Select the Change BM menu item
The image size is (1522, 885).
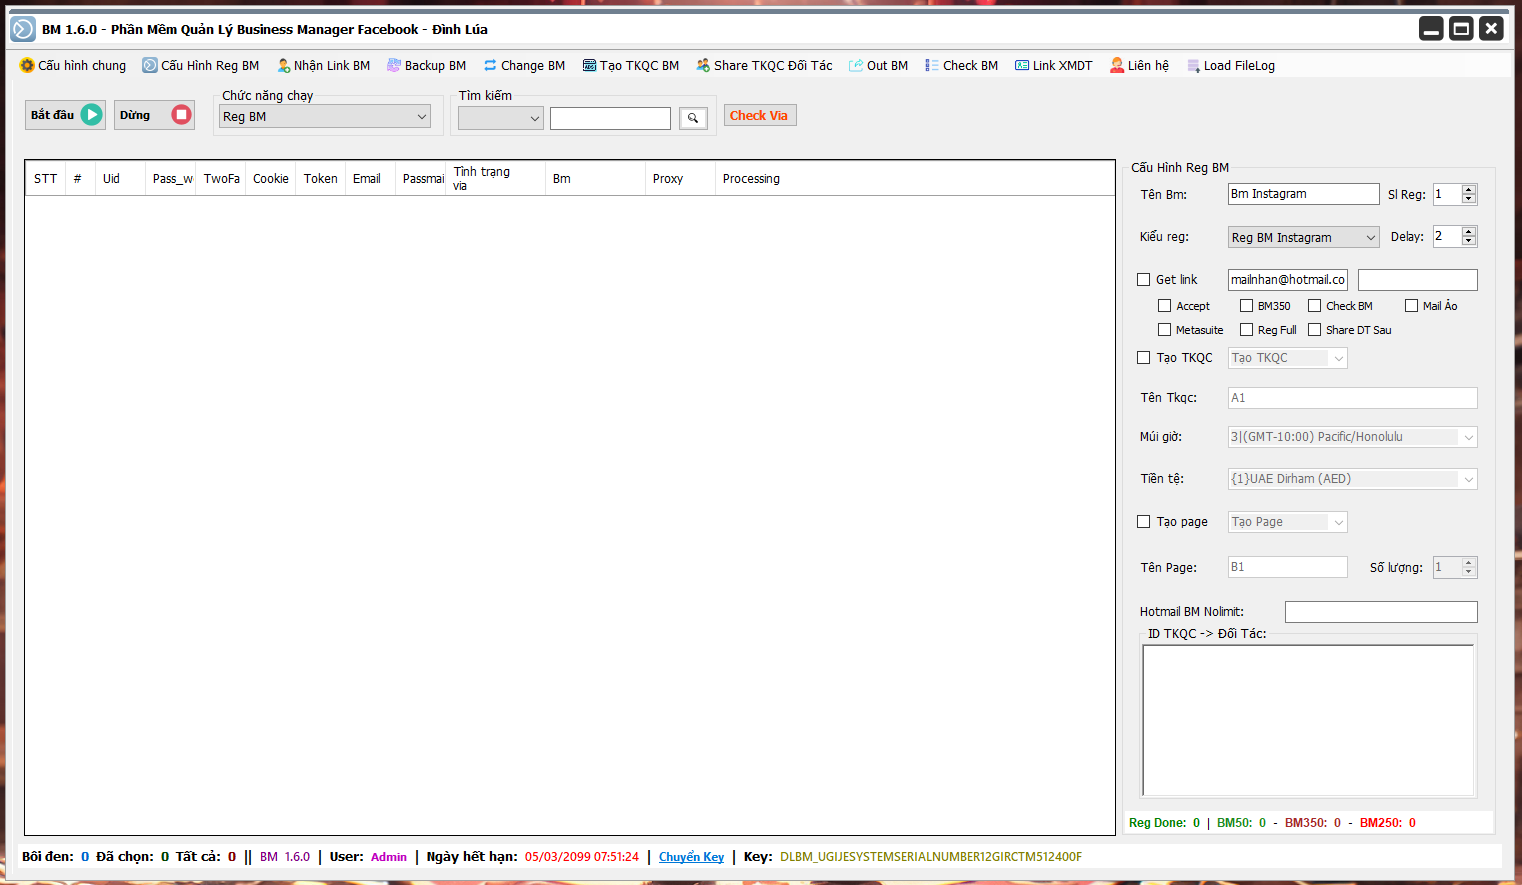(x=524, y=65)
